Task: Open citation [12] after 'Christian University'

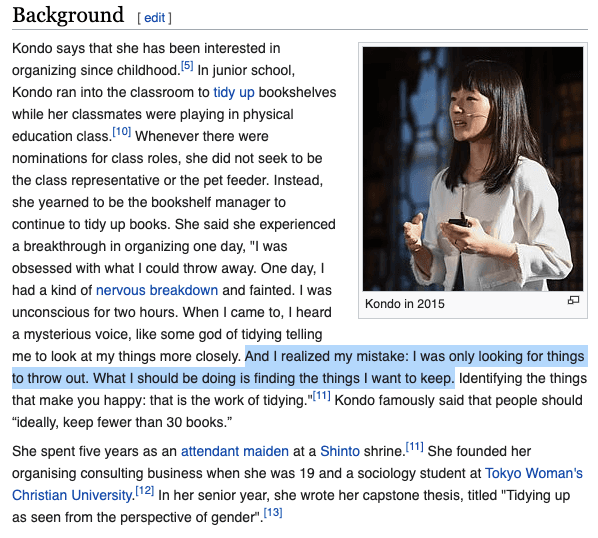Action: click(x=145, y=491)
